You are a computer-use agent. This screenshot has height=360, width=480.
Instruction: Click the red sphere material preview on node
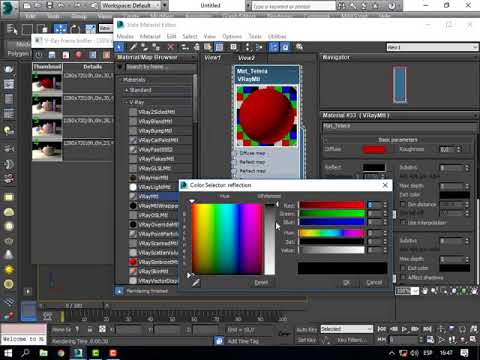[266, 116]
